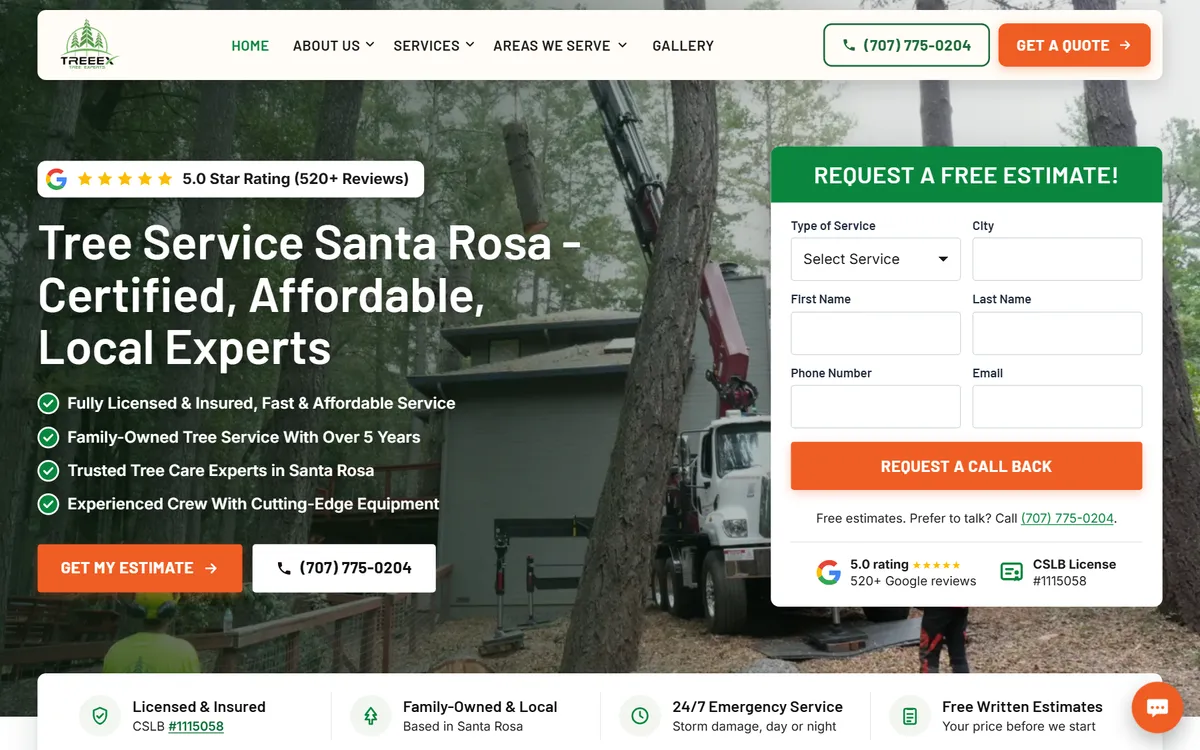Open the live chat bubble icon

pos(1157,708)
